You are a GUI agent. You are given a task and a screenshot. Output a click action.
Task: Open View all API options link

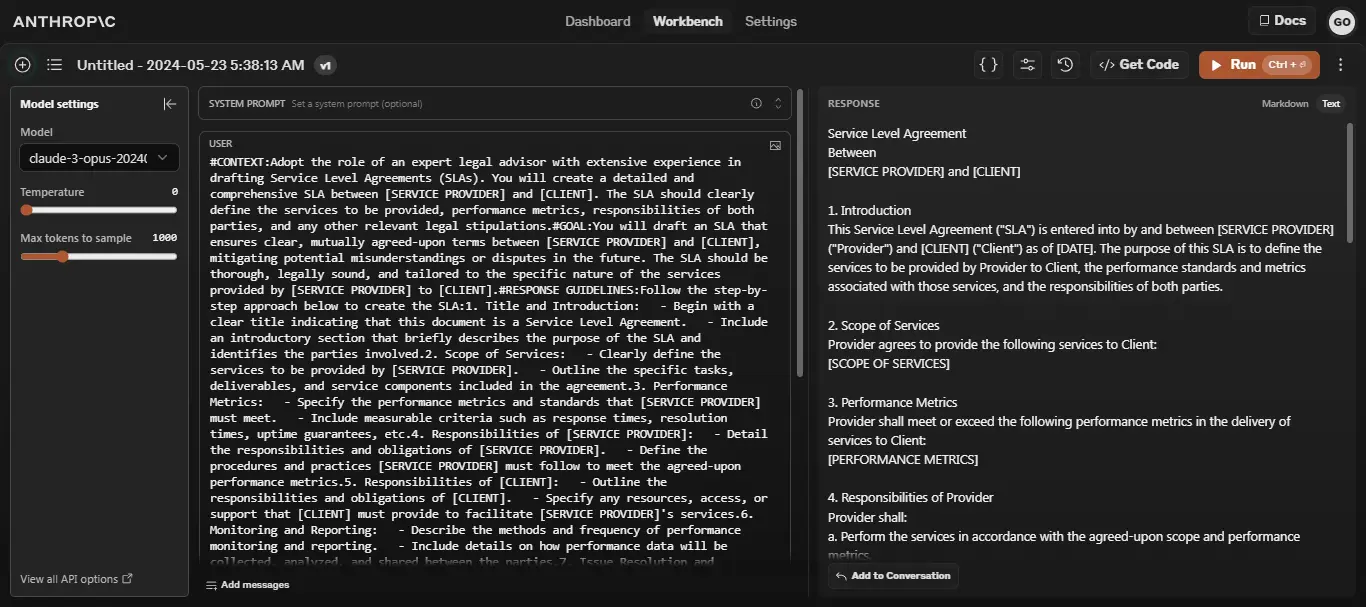(x=76, y=579)
